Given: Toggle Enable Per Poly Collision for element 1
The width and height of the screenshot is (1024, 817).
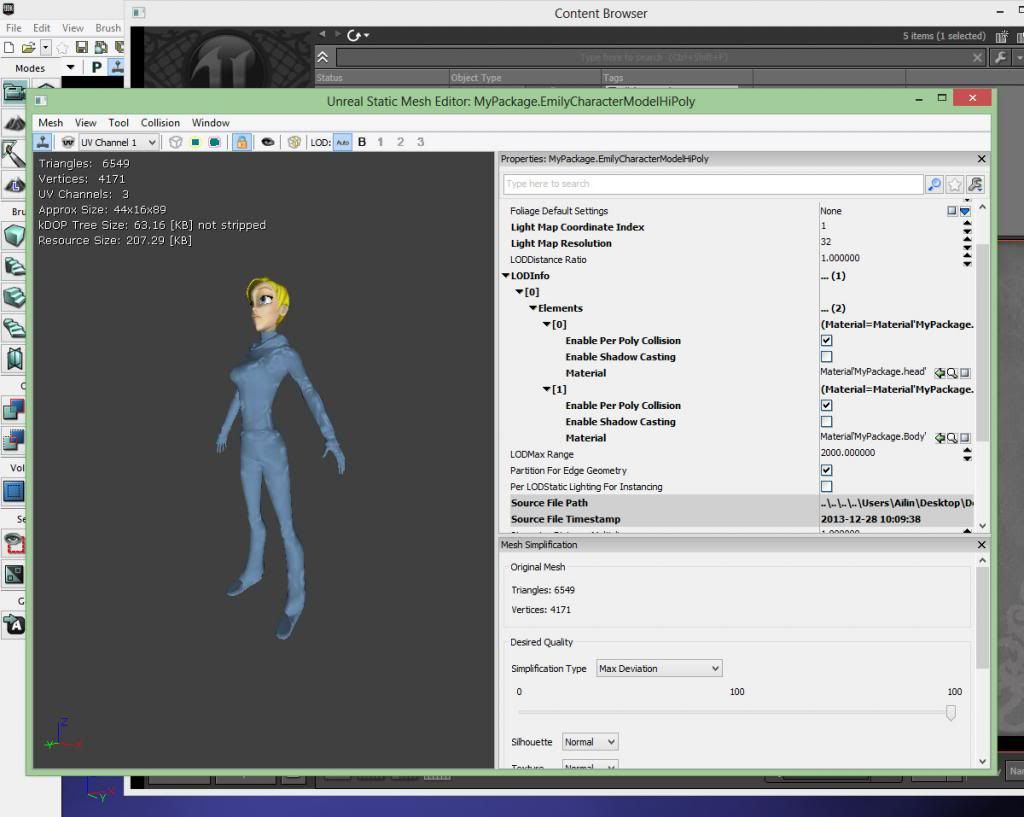Looking at the screenshot, I should (x=826, y=406).
